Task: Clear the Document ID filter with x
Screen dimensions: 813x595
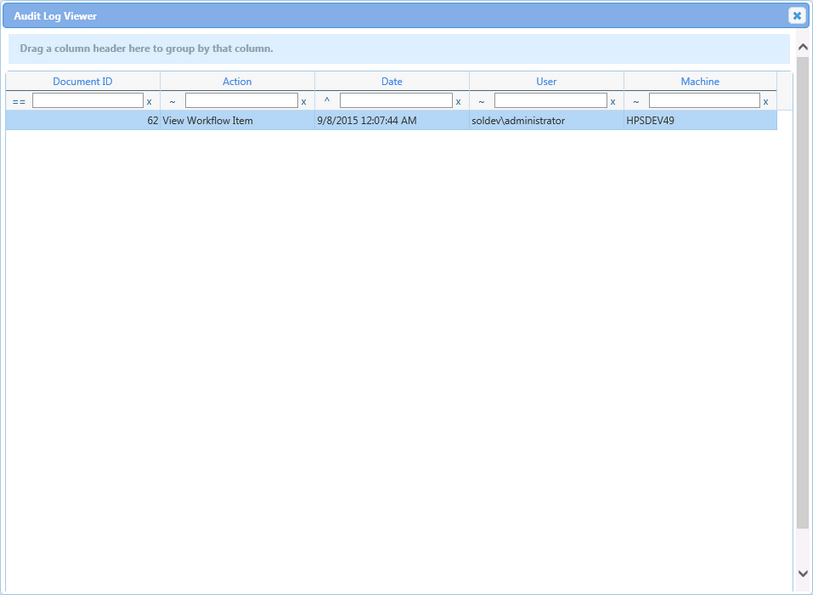Action: pyautogui.click(x=149, y=102)
